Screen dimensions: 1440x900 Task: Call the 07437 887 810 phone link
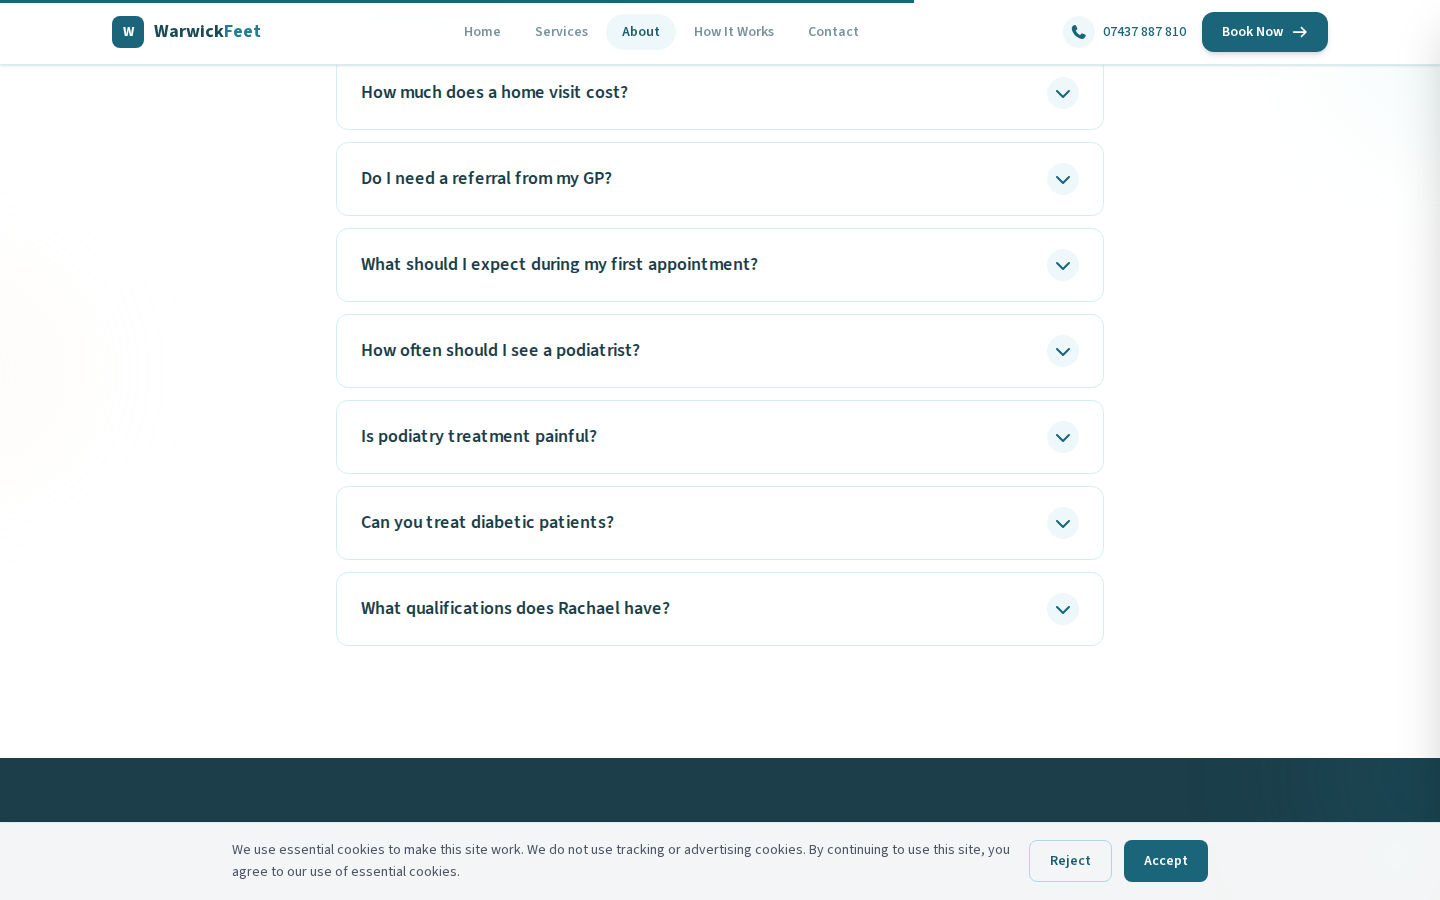click(x=1144, y=32)
